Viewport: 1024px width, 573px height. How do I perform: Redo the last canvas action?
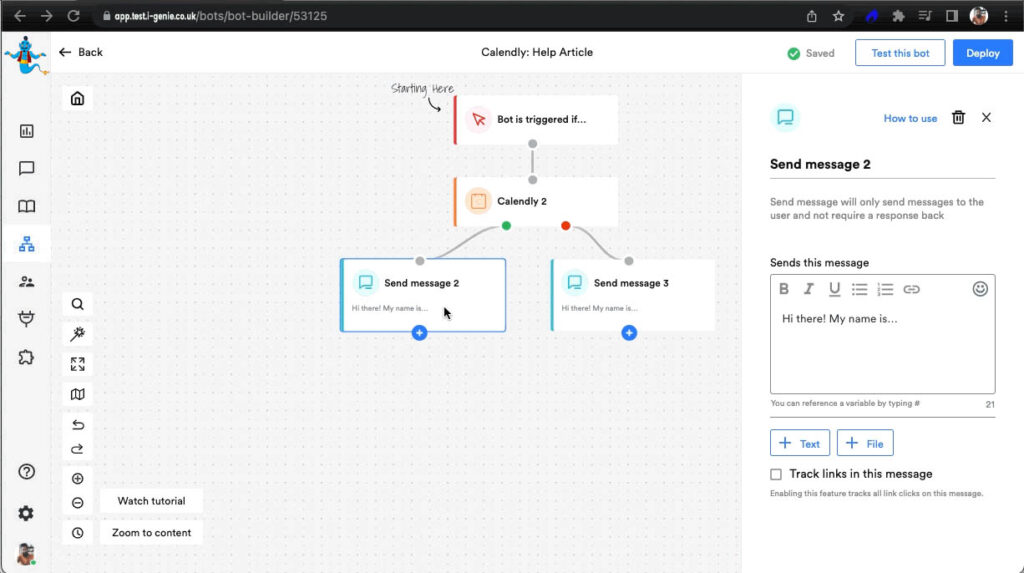click(x=77, y=449)
